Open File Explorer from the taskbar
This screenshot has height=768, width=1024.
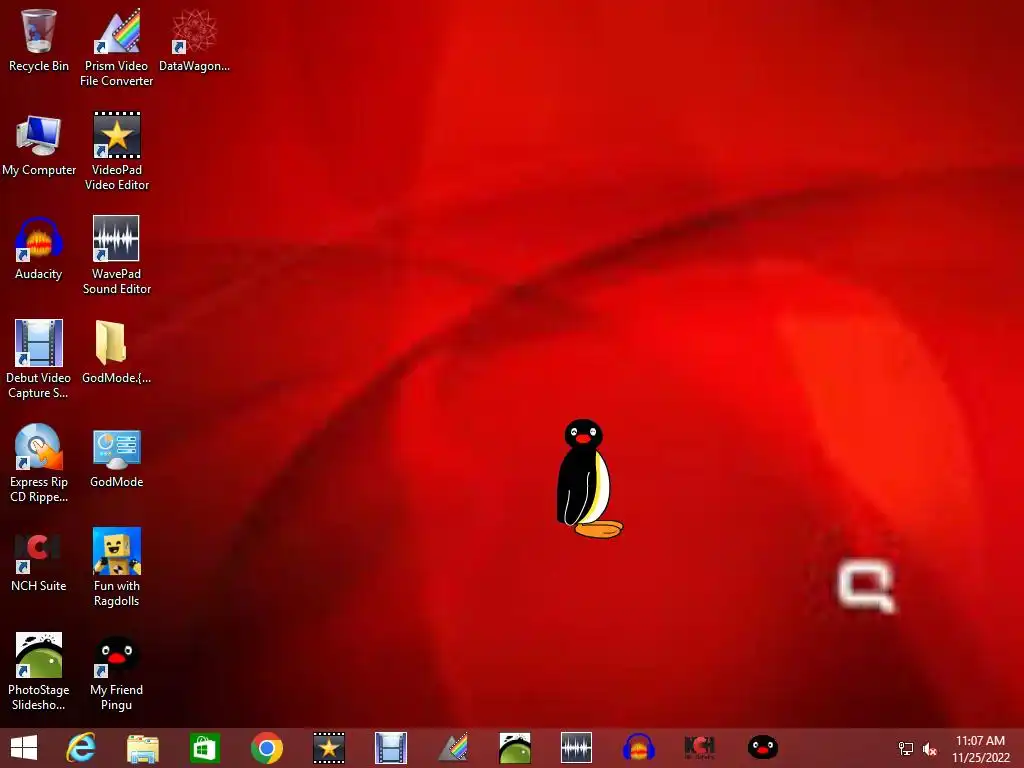pyautogui.click(x=142, y=748)
